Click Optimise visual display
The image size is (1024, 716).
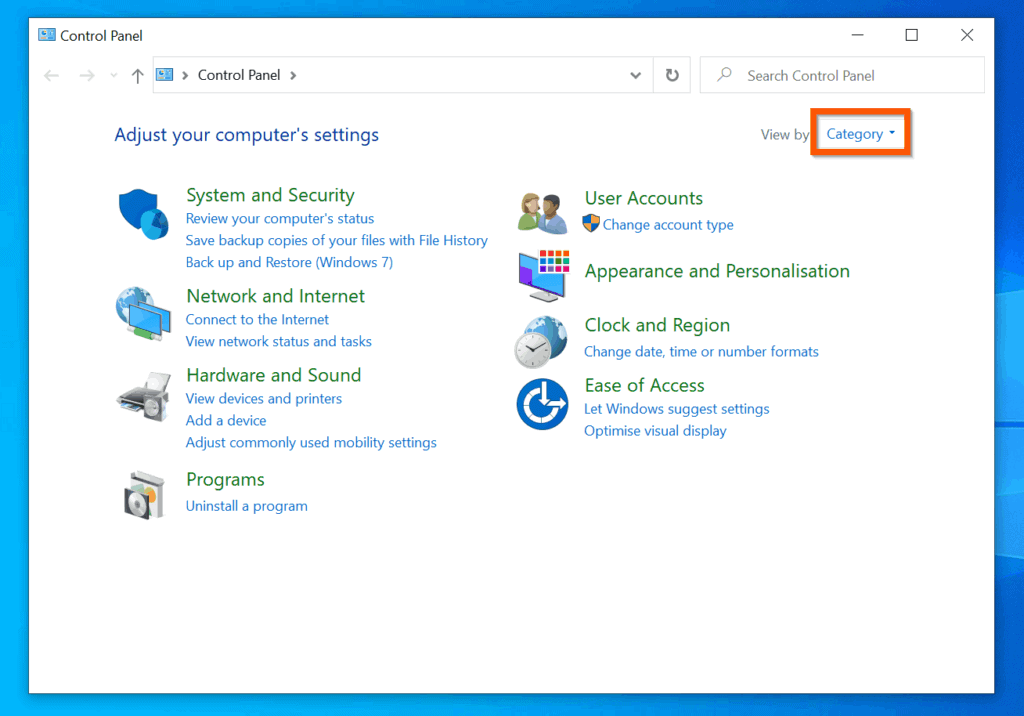[655, 431]
